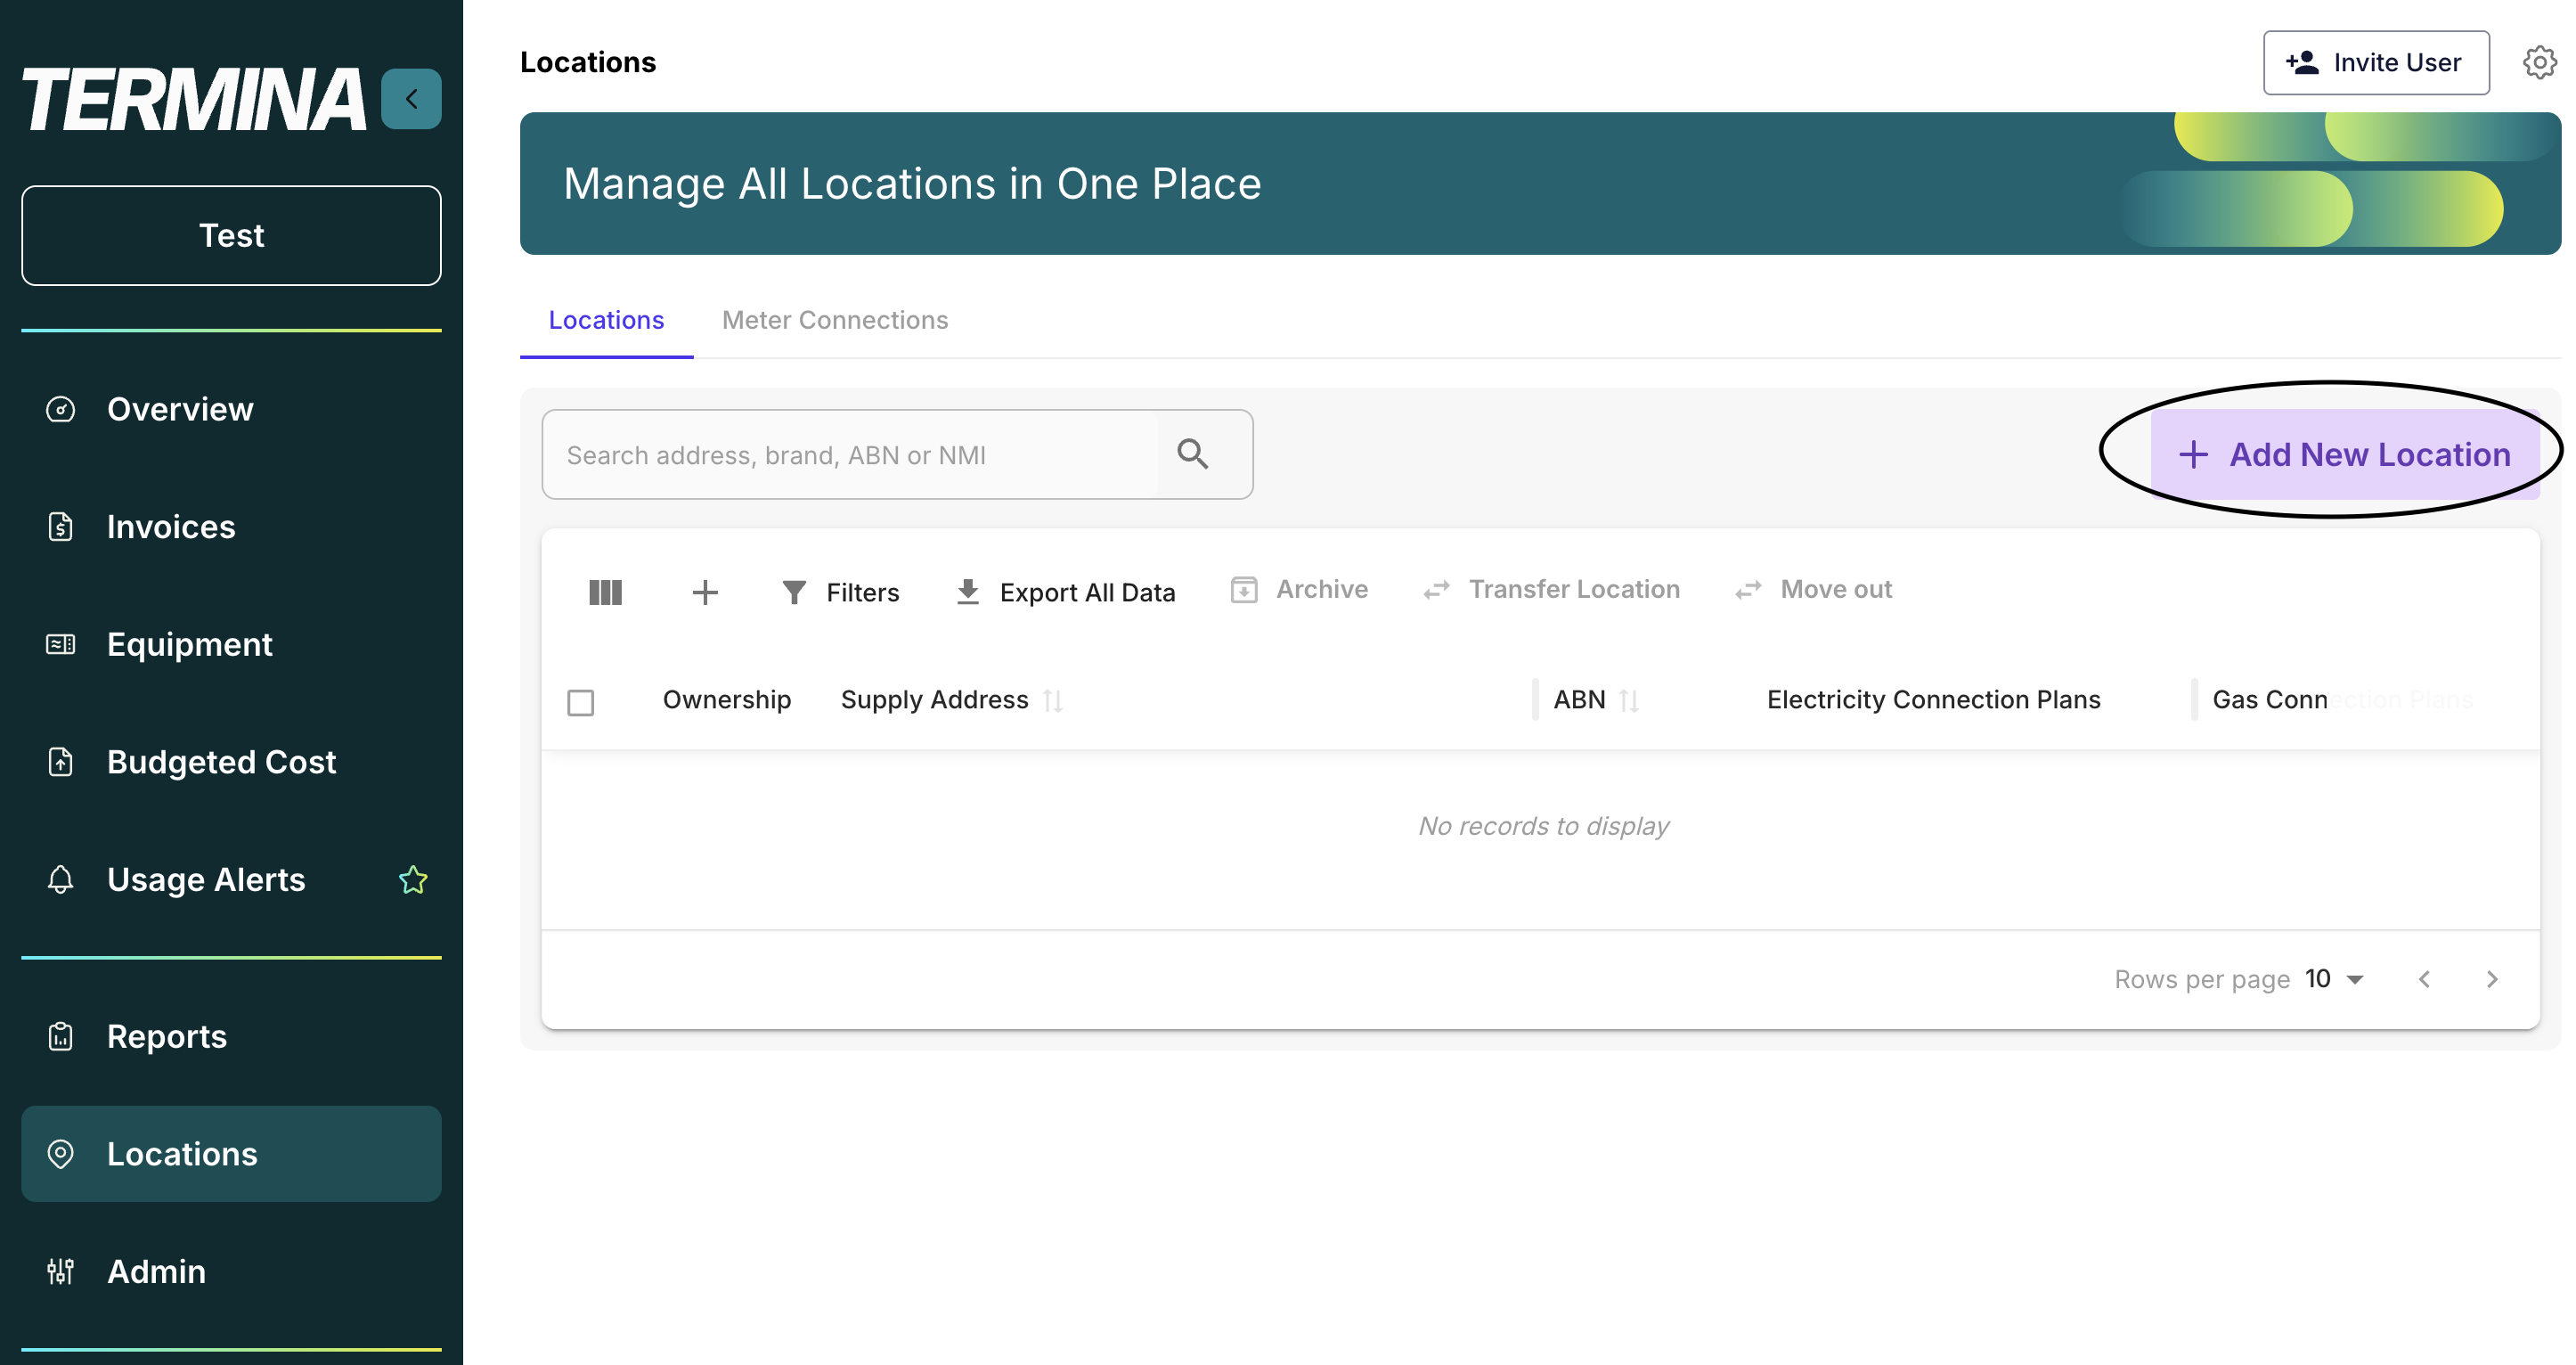Image resolution: width=2576 pixels, height=1365 pixels.
Task: Click the Overview gauge icon
Action: (x=61, y=409)
